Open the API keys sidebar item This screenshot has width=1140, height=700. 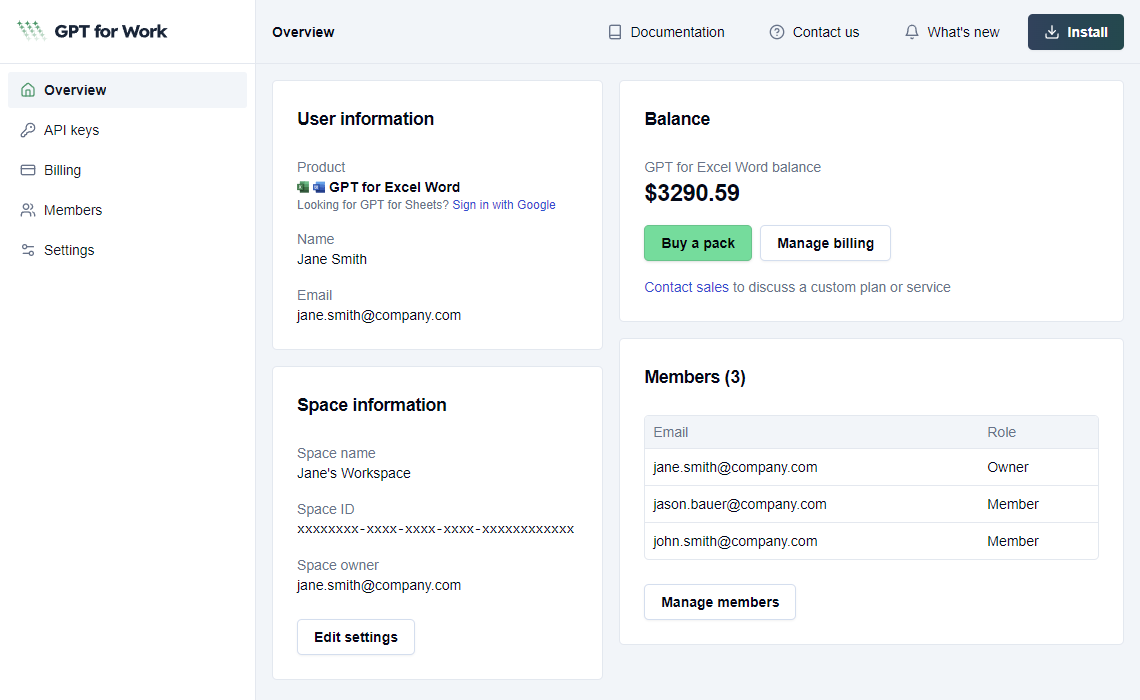(x=127, y=130)
